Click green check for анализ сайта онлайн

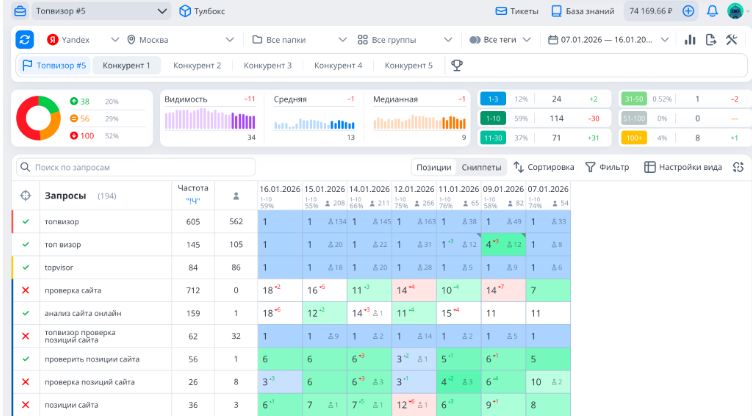(x=26, y=313)
